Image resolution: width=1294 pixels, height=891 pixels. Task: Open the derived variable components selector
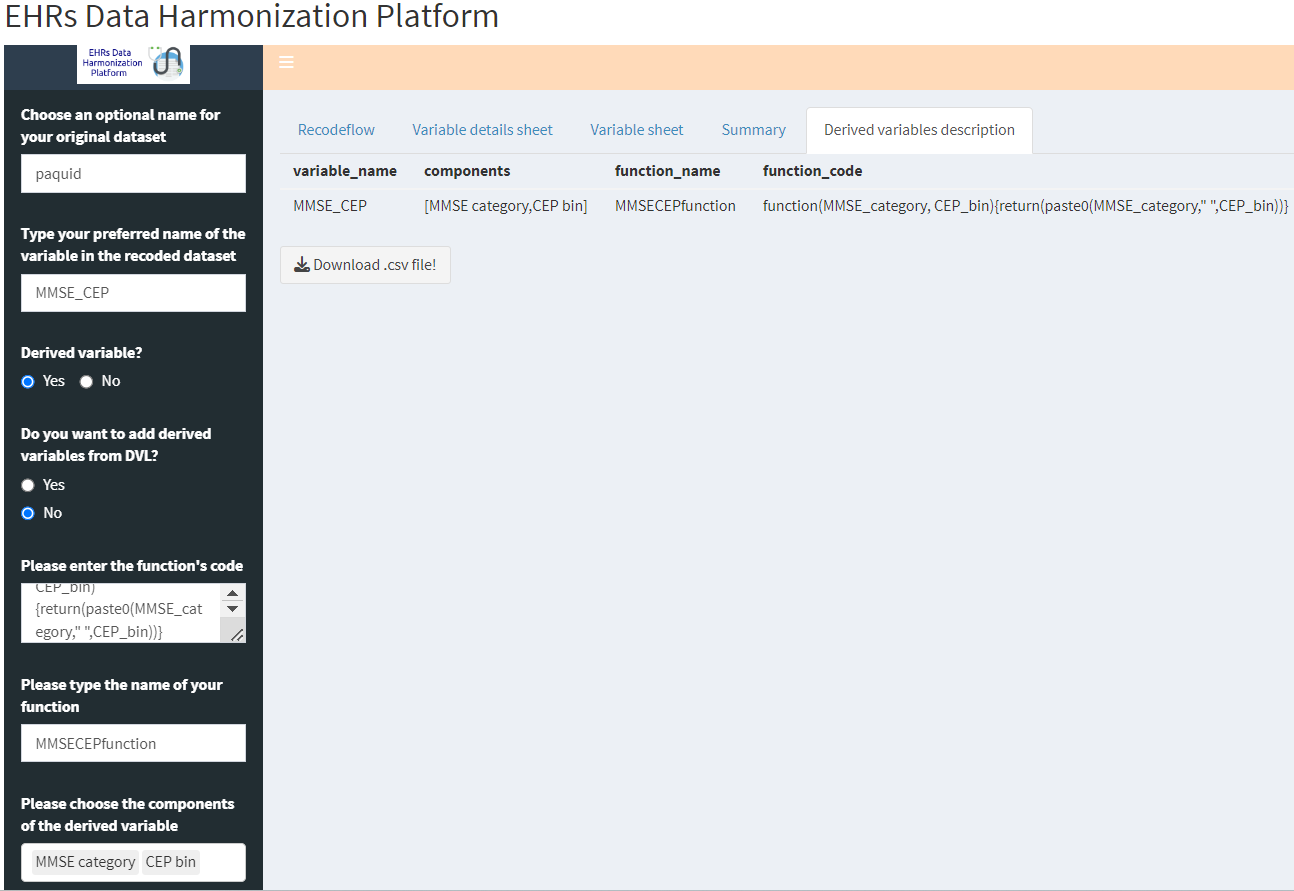(x=222, y=862)
